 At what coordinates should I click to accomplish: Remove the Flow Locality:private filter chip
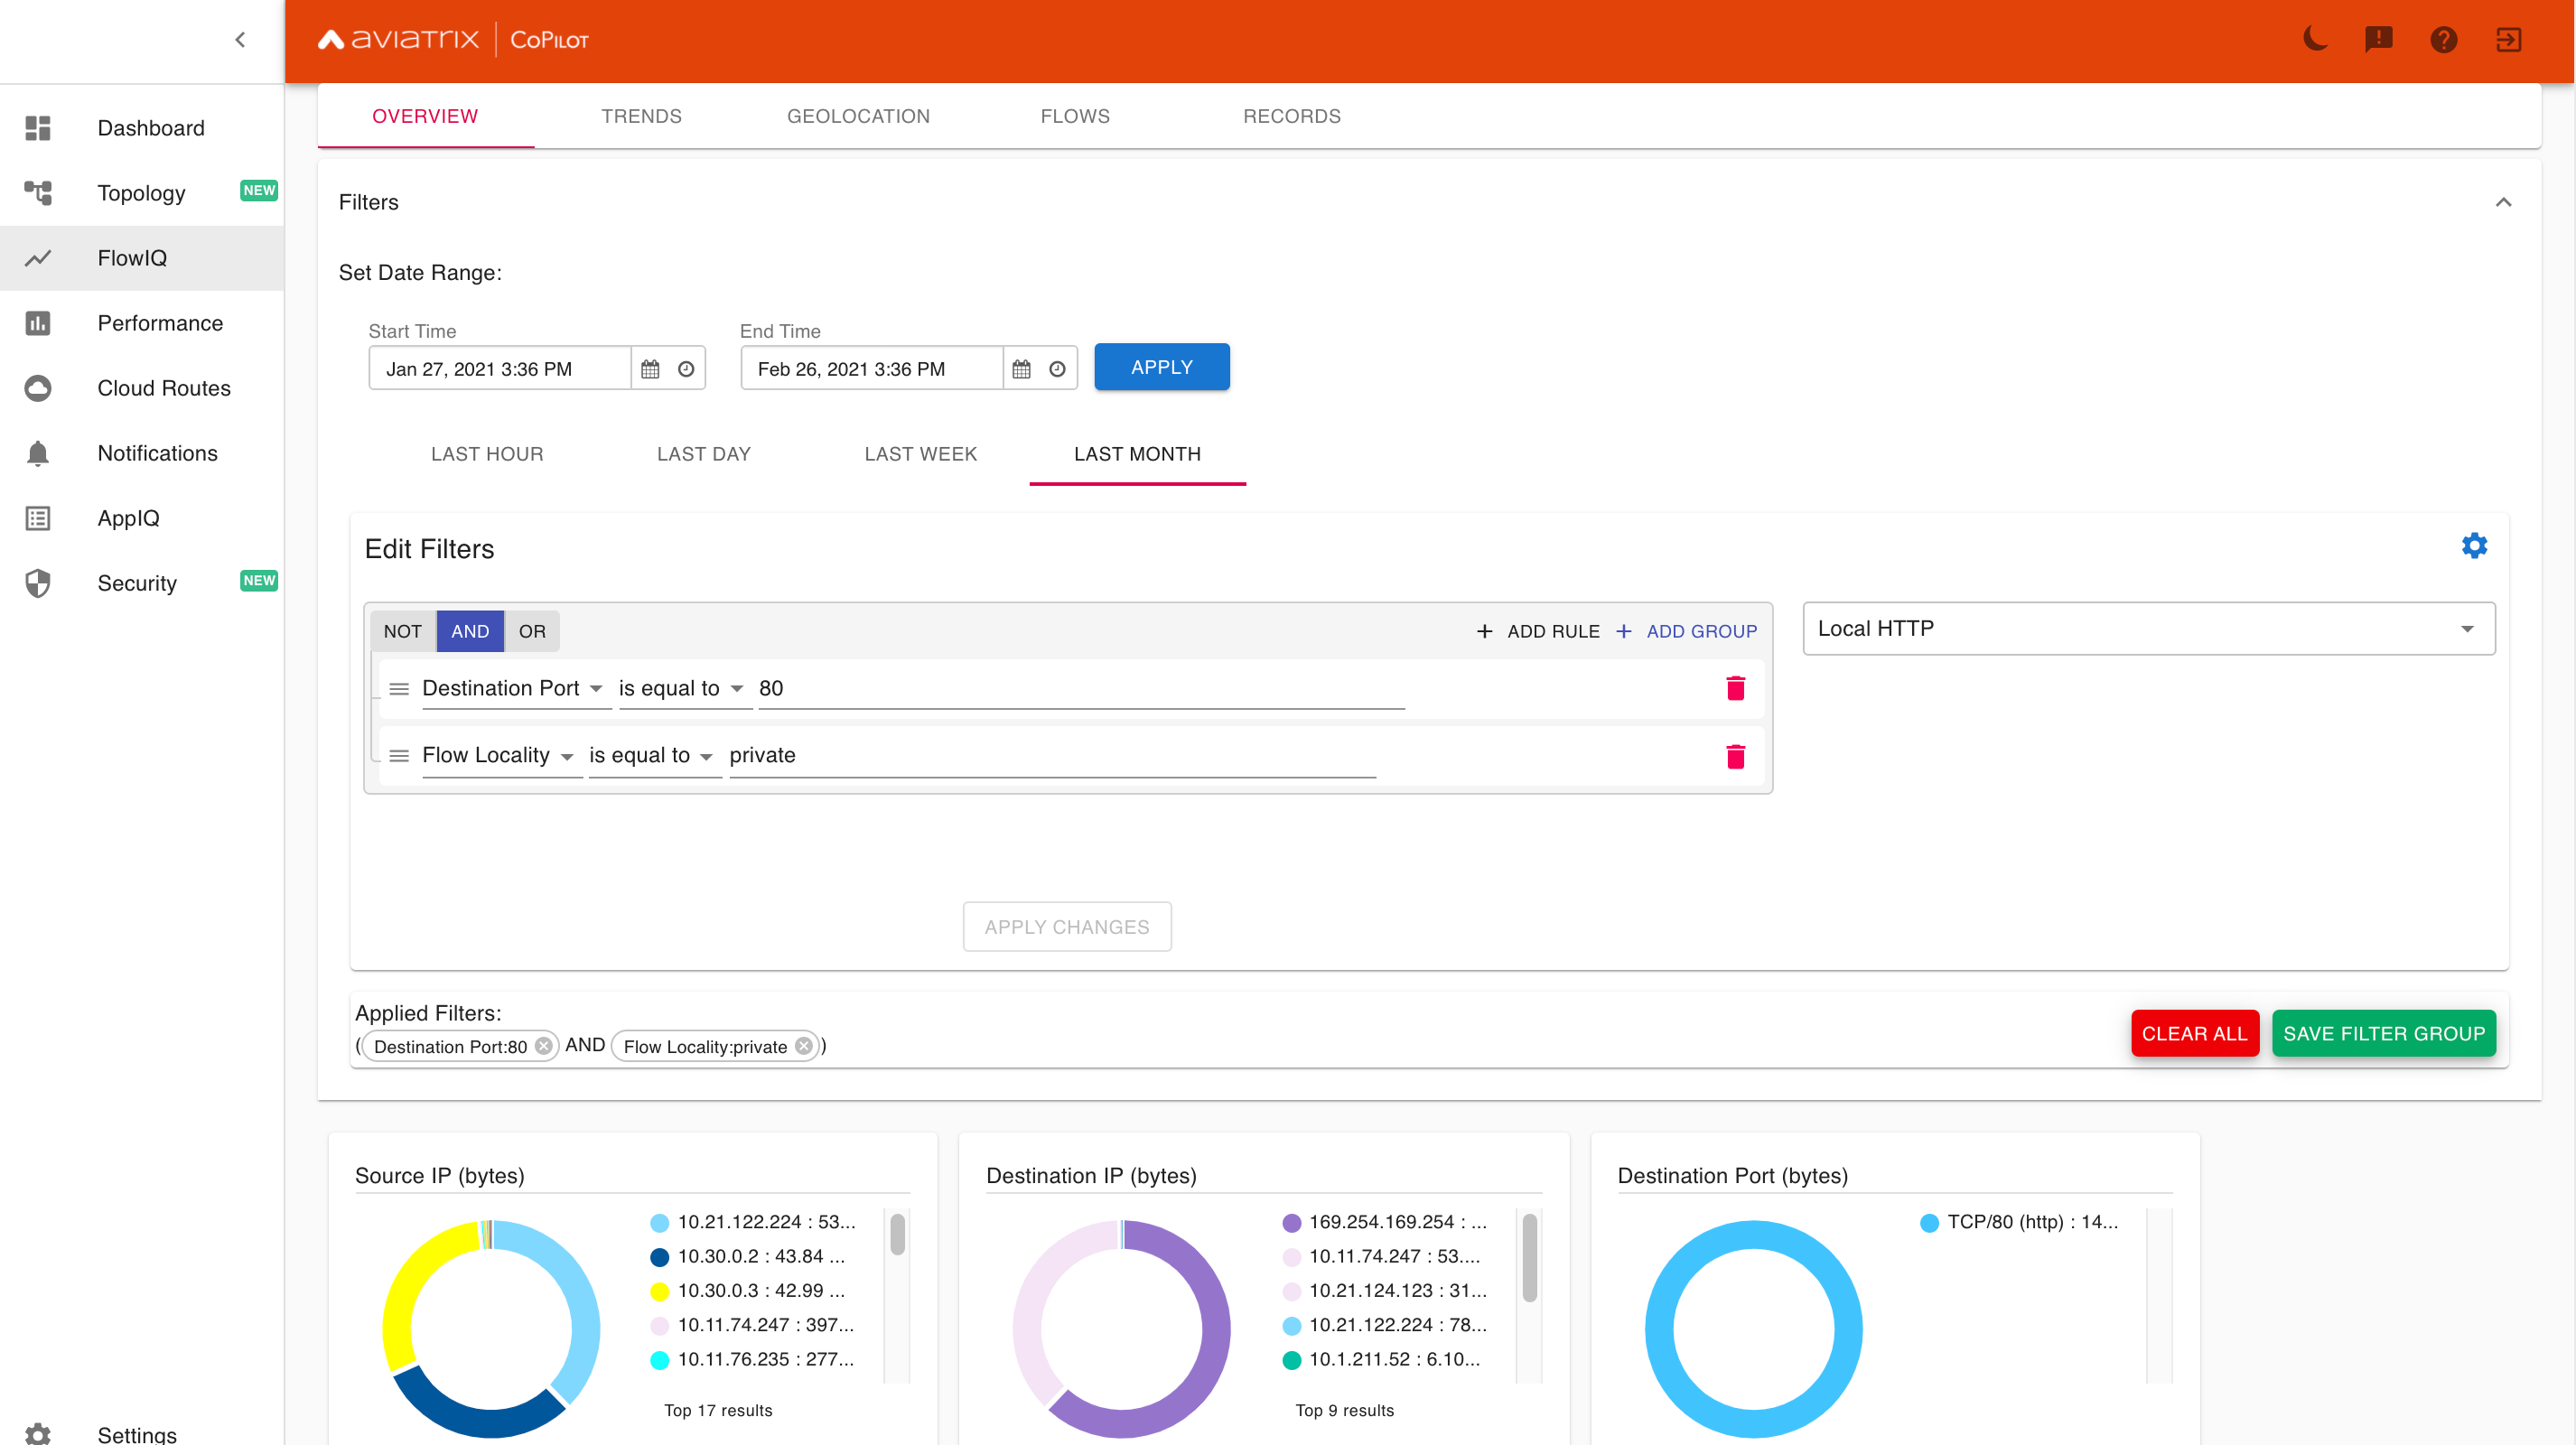point(803,1046)
